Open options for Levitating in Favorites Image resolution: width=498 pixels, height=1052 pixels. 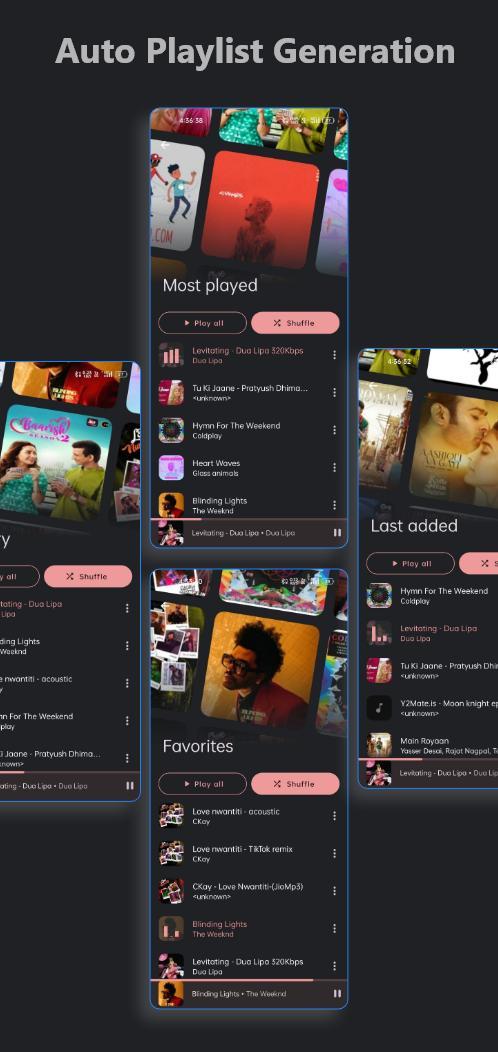(x=334, y=966)
